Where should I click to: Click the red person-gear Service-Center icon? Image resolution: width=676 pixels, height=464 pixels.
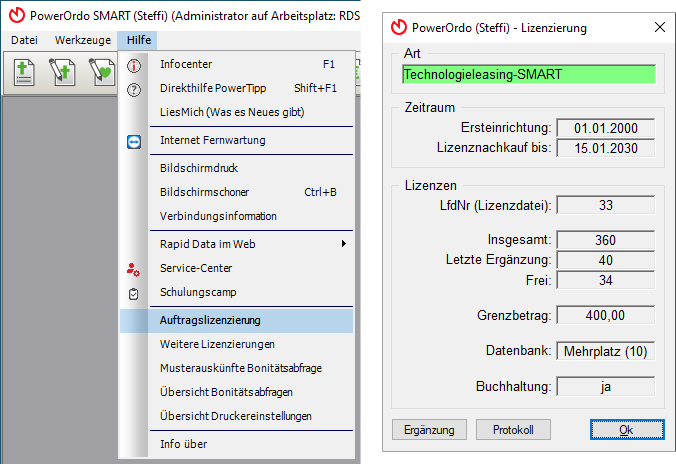(133, 270)
